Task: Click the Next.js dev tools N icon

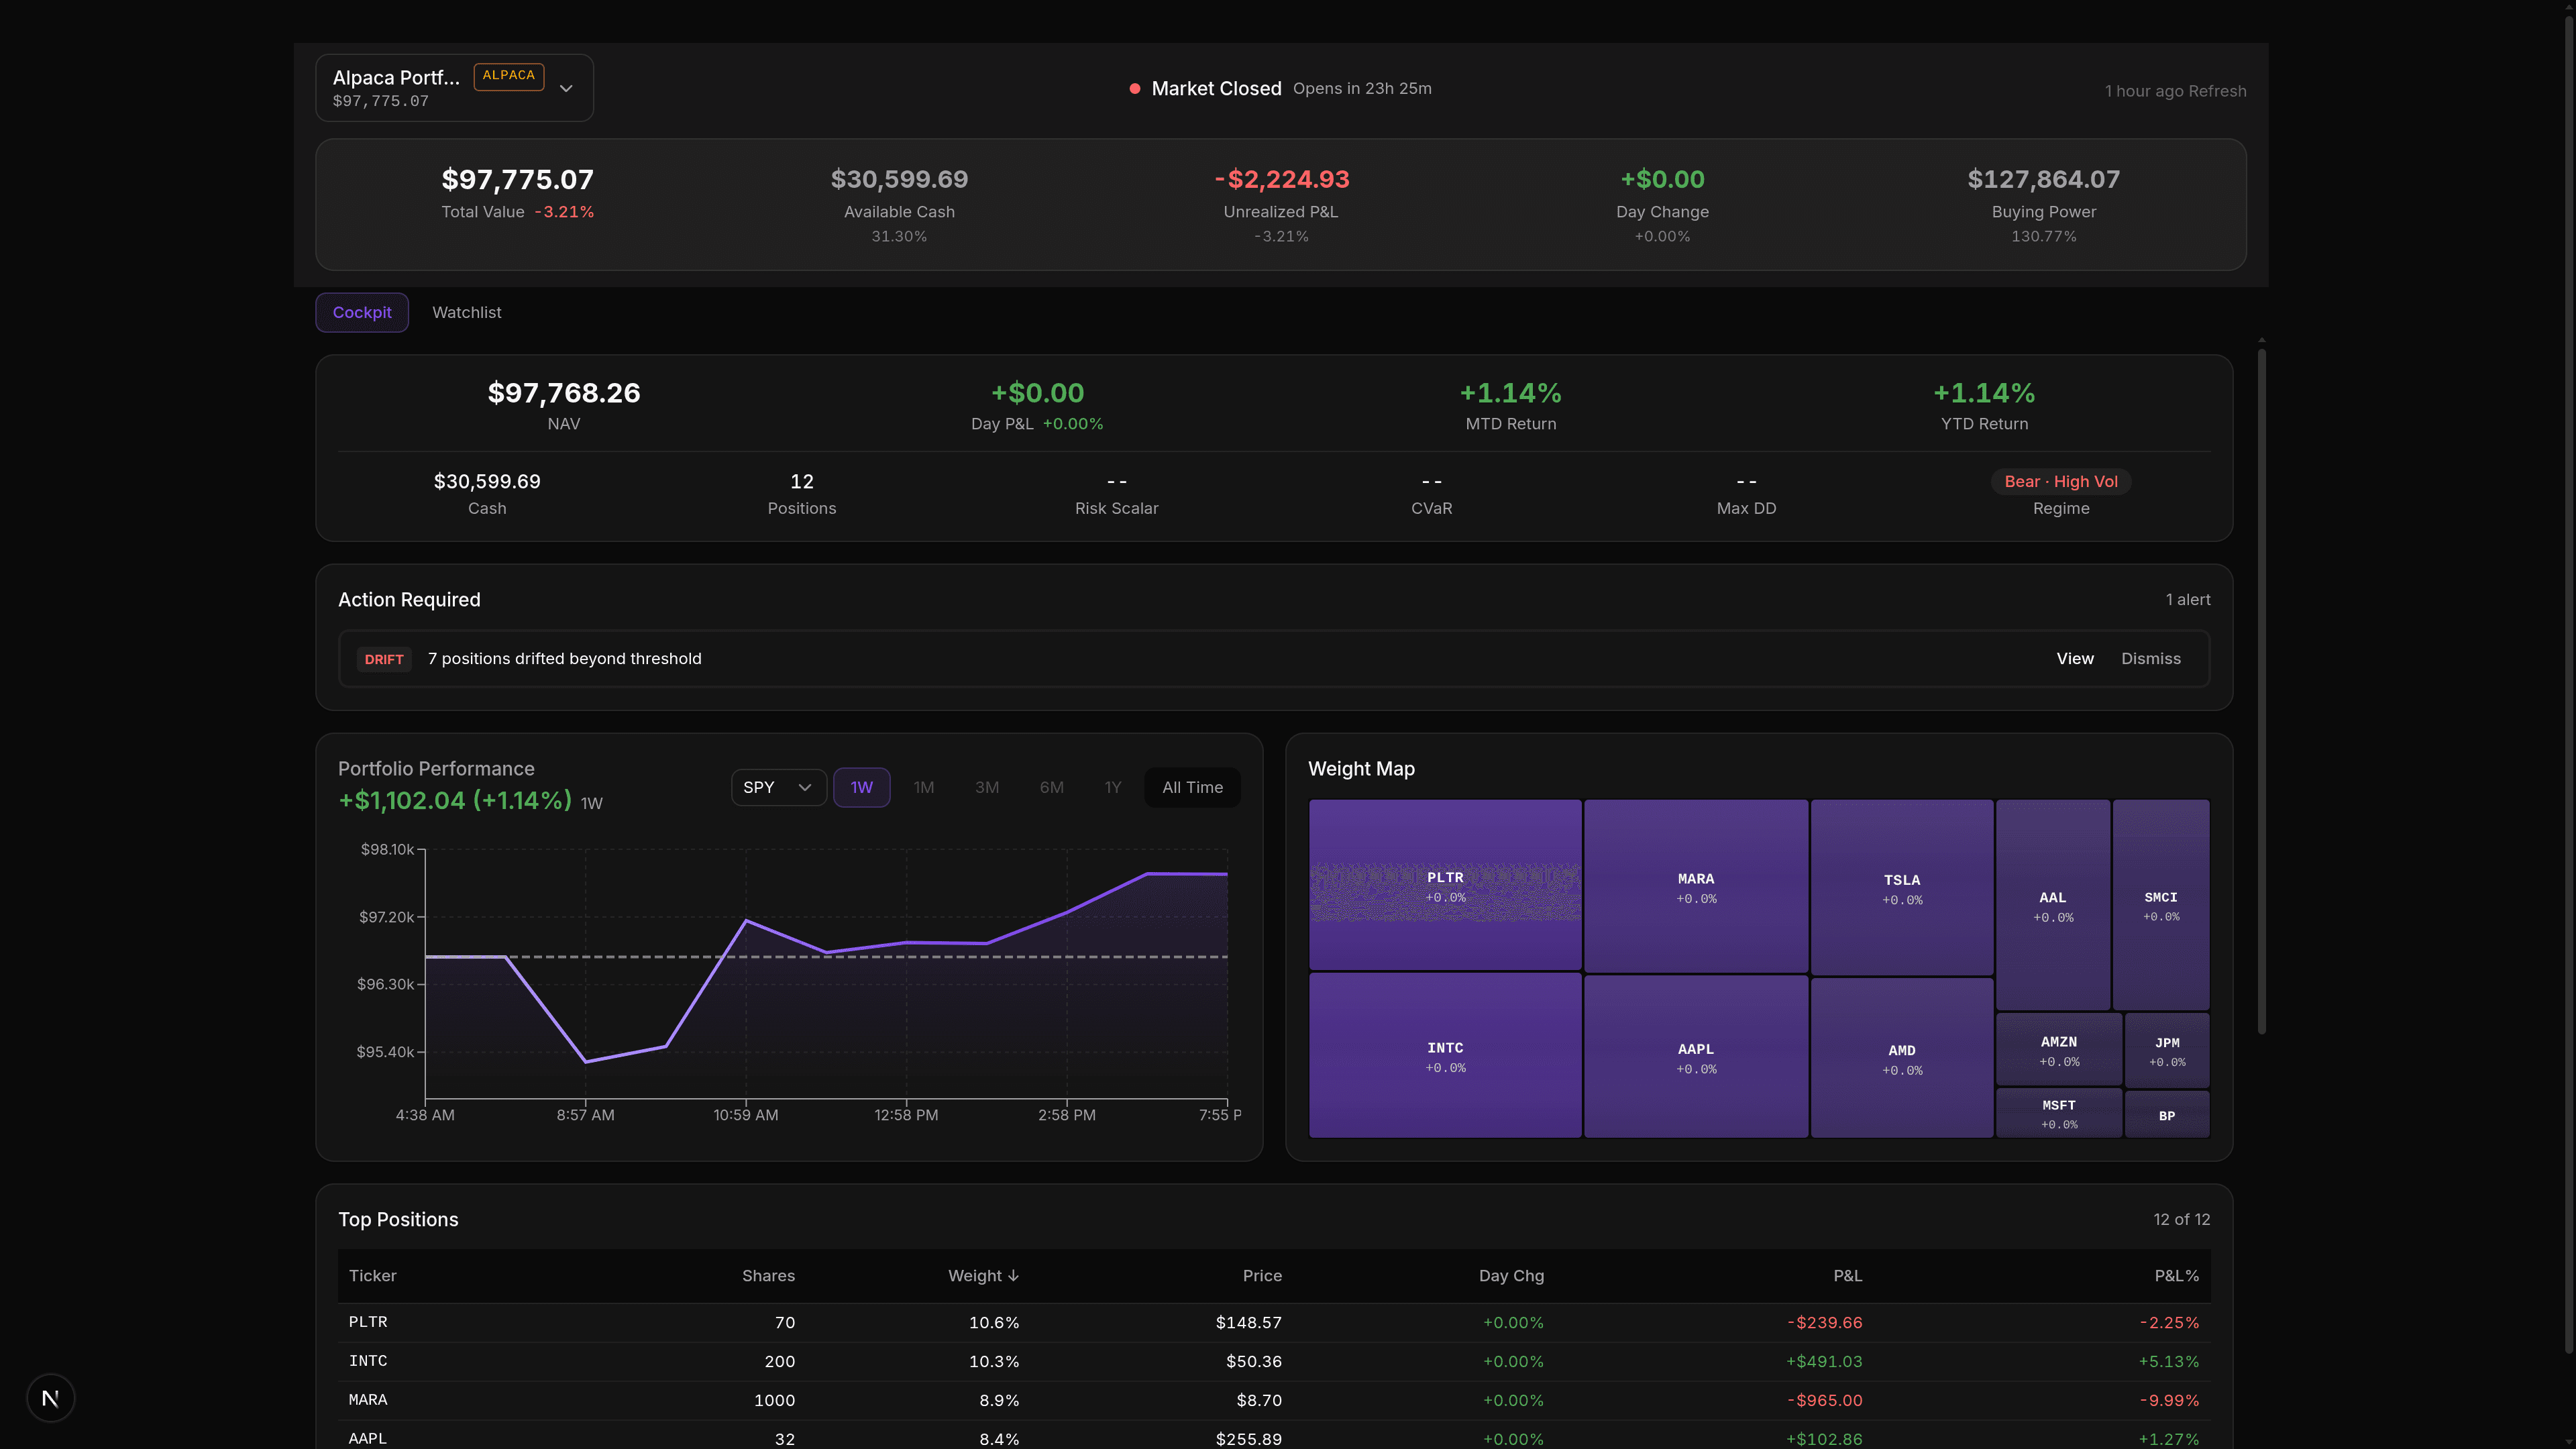Action: click(x=50, y=1398)
